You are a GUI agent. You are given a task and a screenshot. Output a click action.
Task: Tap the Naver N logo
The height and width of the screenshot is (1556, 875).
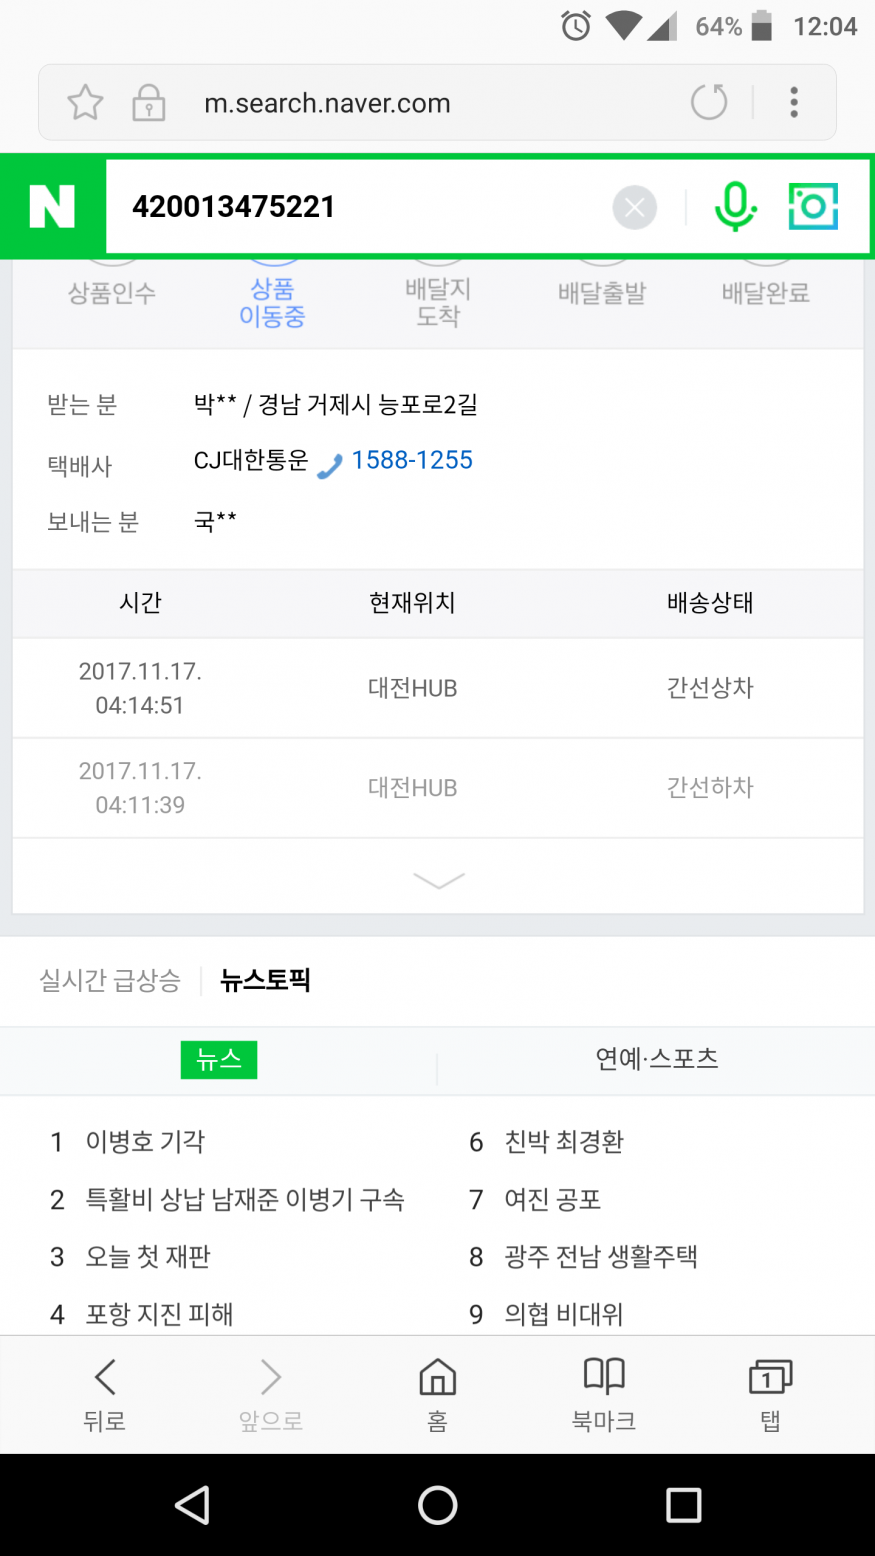point(53,207)
